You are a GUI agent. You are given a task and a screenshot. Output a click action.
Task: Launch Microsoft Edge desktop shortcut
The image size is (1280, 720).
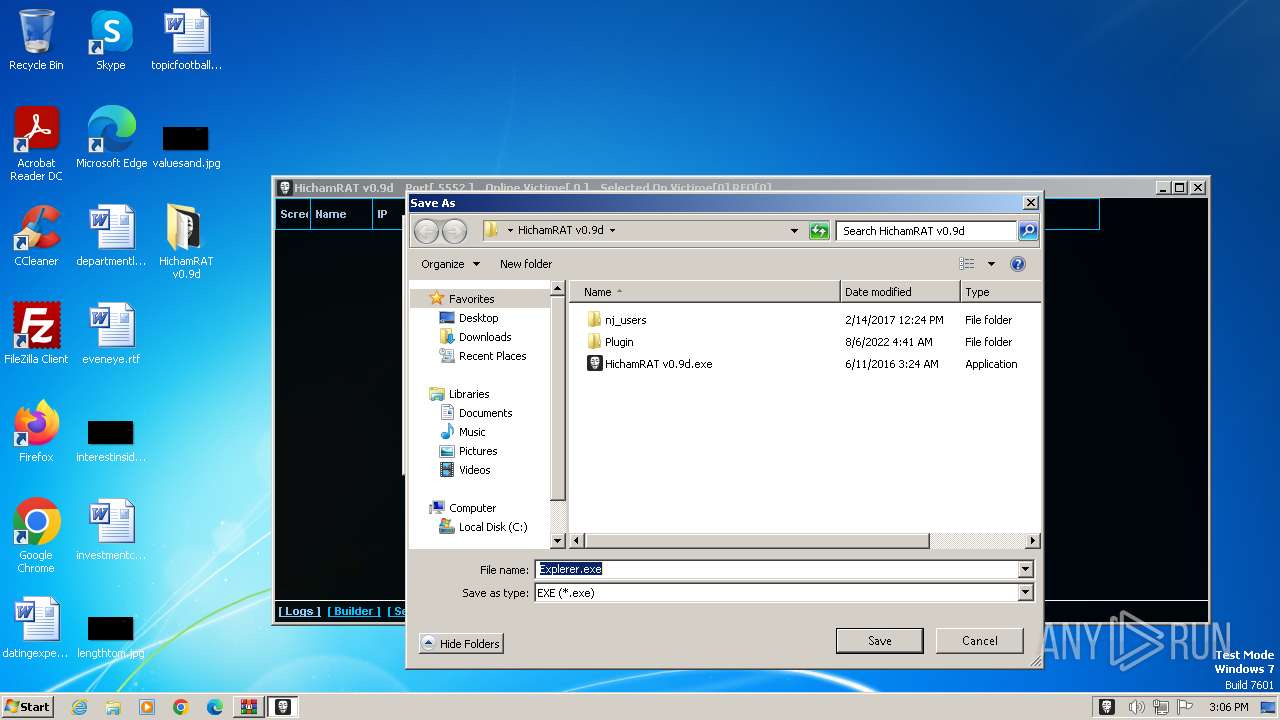111,138
